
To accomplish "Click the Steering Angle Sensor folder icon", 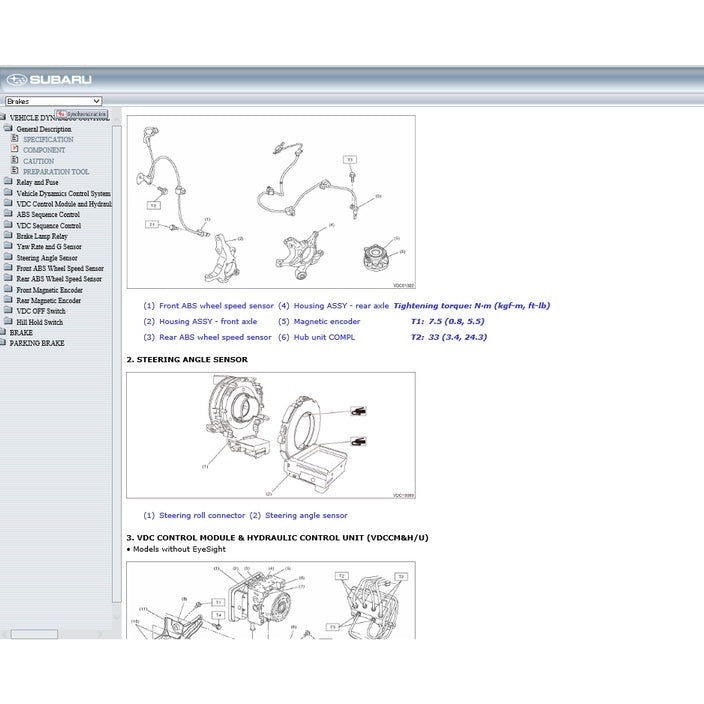I will (x=8, y=257).
